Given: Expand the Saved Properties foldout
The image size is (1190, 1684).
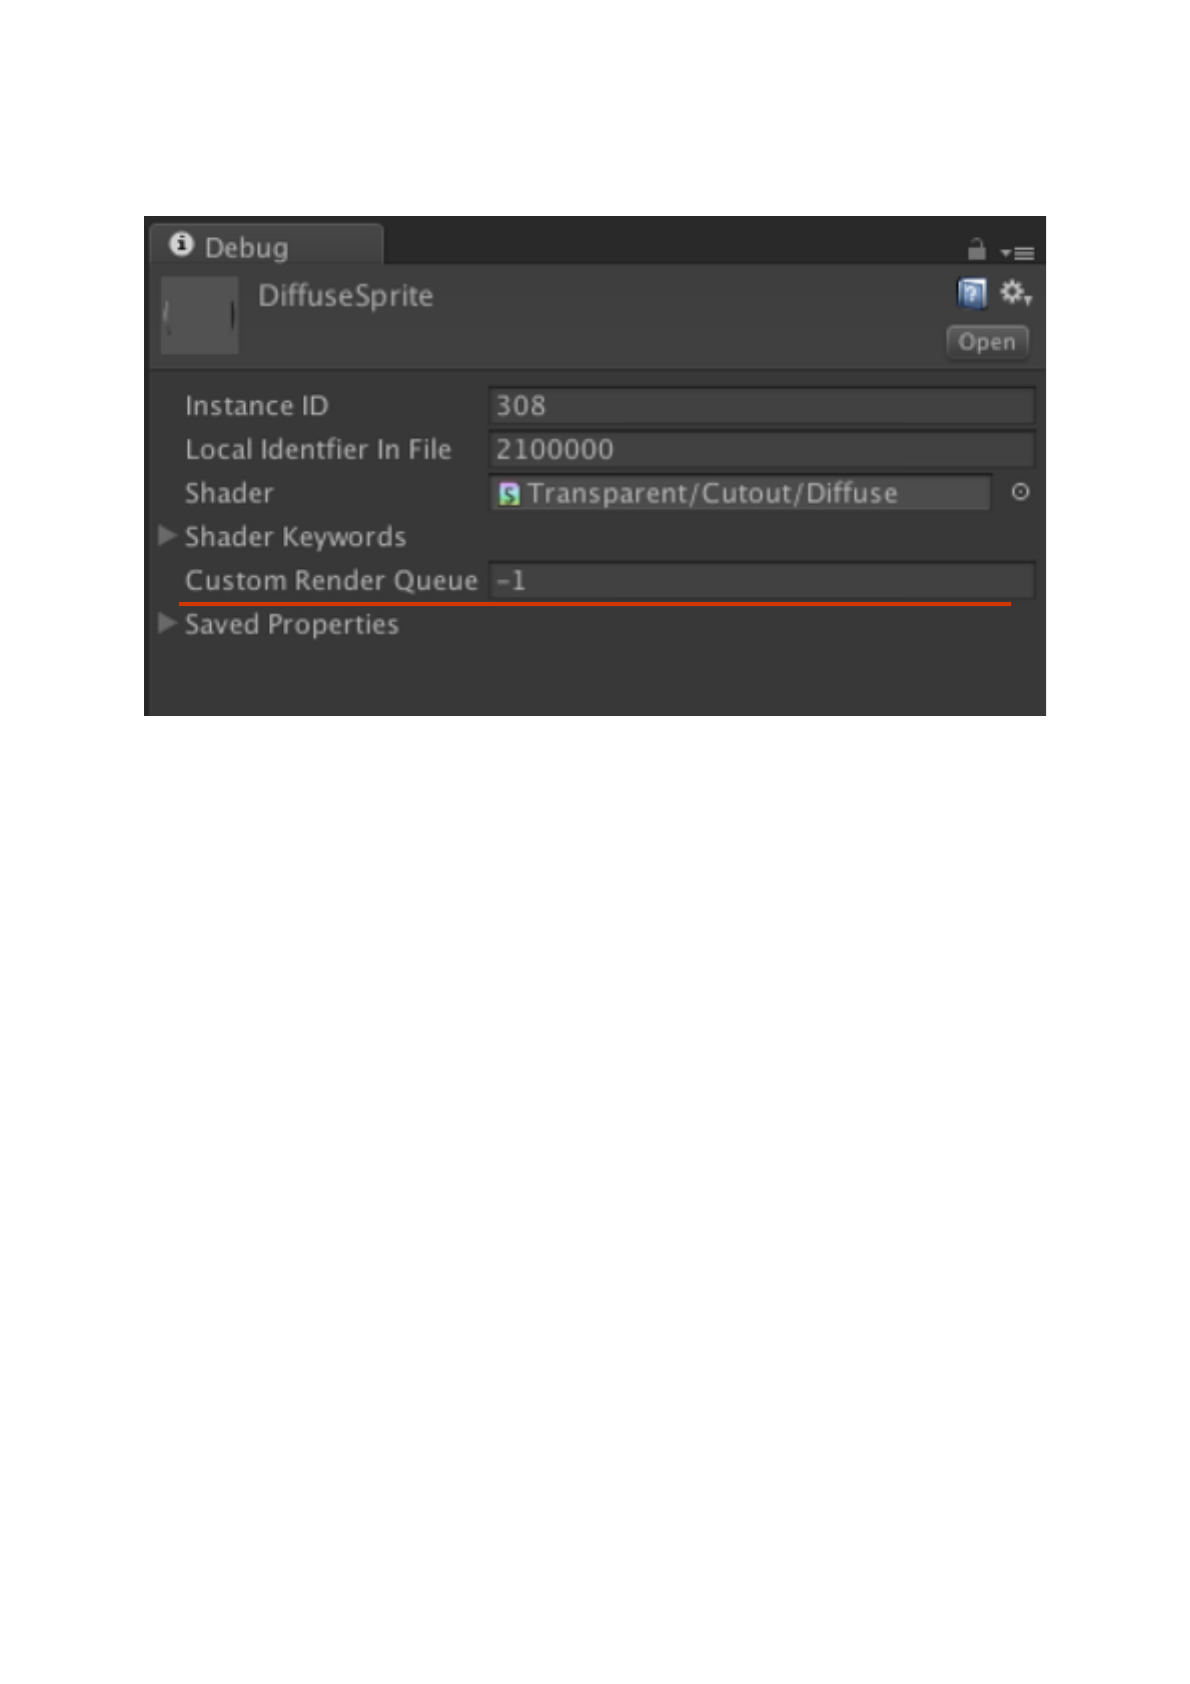Looking at the screenshot, I should click(168, 623).
